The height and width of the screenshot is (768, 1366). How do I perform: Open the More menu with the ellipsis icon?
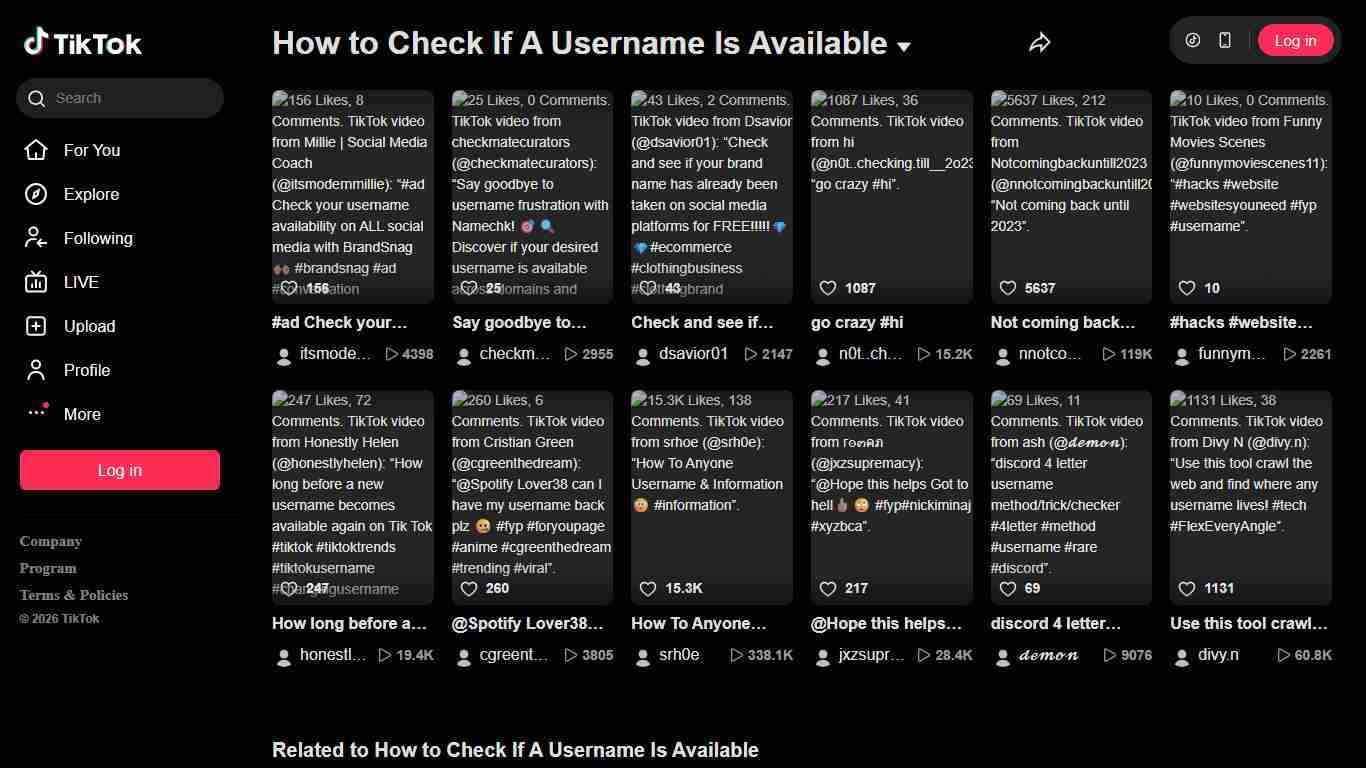(37, 413)
